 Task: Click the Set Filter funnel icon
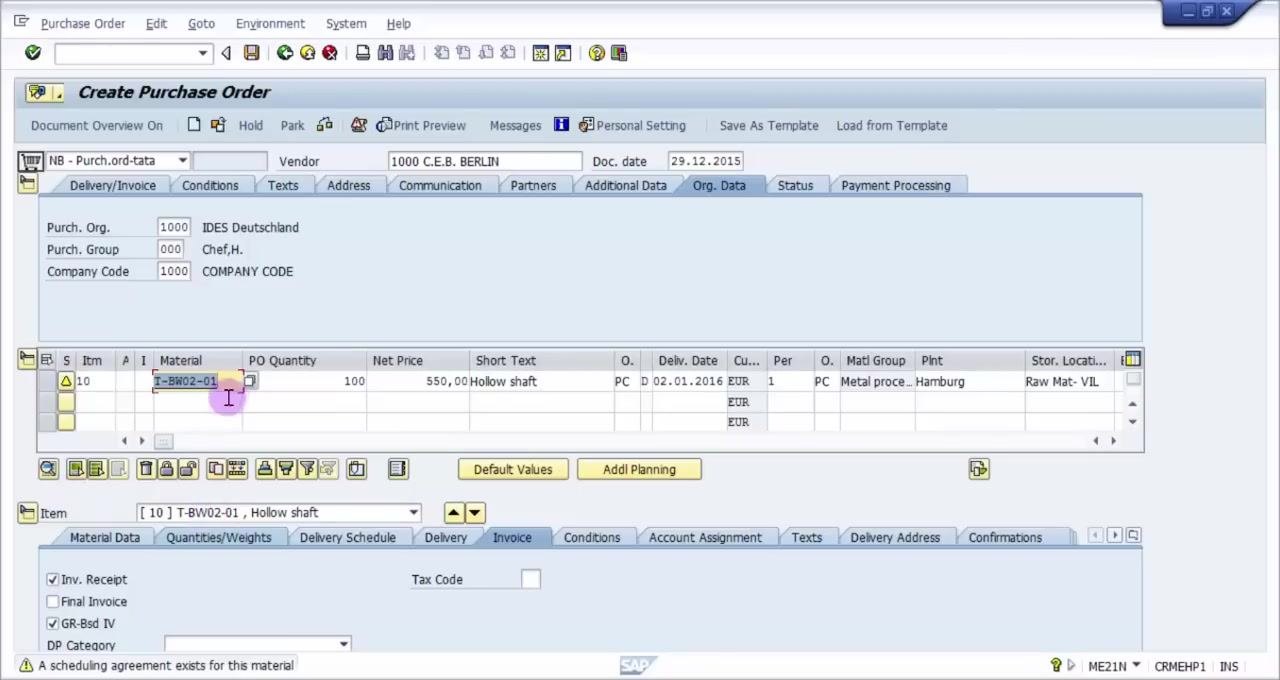(307, 469)
